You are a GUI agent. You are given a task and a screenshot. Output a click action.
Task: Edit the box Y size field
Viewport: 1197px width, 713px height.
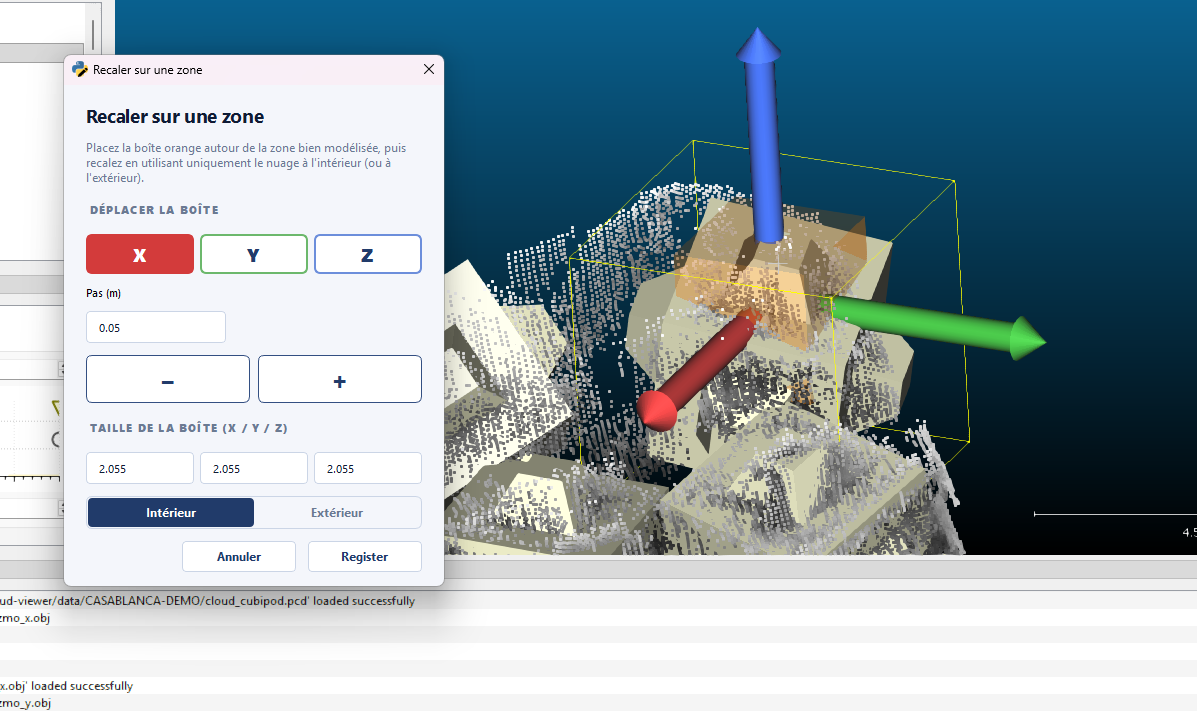tap(253, 468)
